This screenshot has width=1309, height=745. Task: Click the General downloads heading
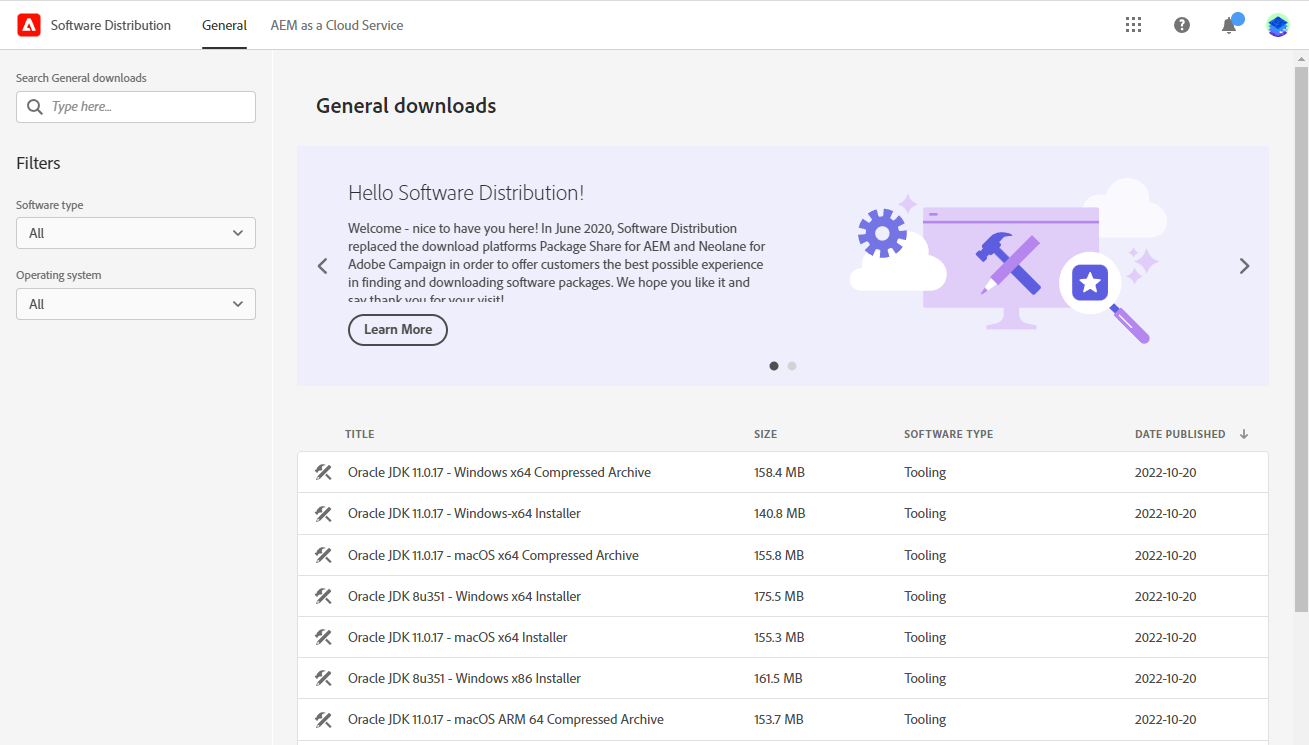pos(406,106)
